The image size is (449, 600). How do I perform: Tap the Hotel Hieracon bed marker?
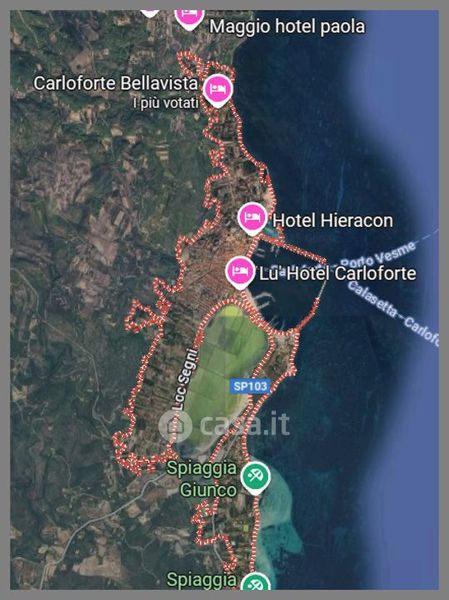pos(252,218)
